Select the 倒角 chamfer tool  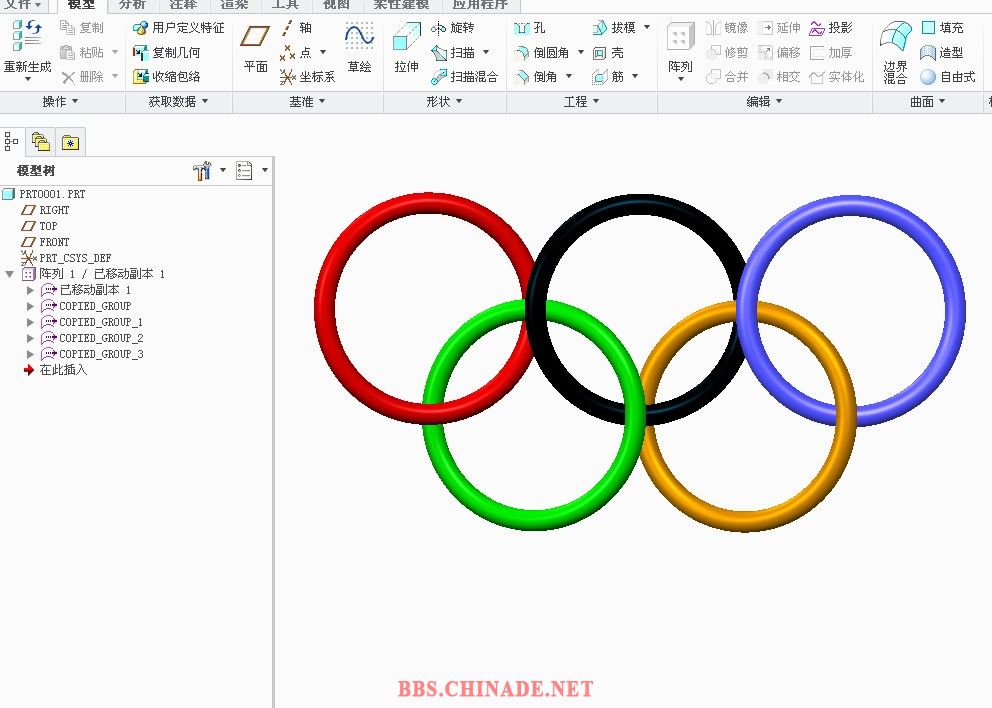click(x=536, y=77)
